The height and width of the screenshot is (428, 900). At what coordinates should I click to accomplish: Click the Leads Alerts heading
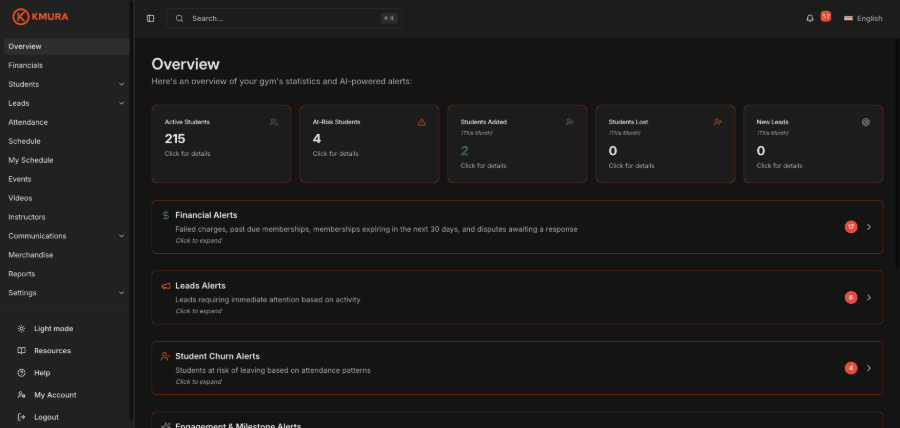tap(200, 286)
